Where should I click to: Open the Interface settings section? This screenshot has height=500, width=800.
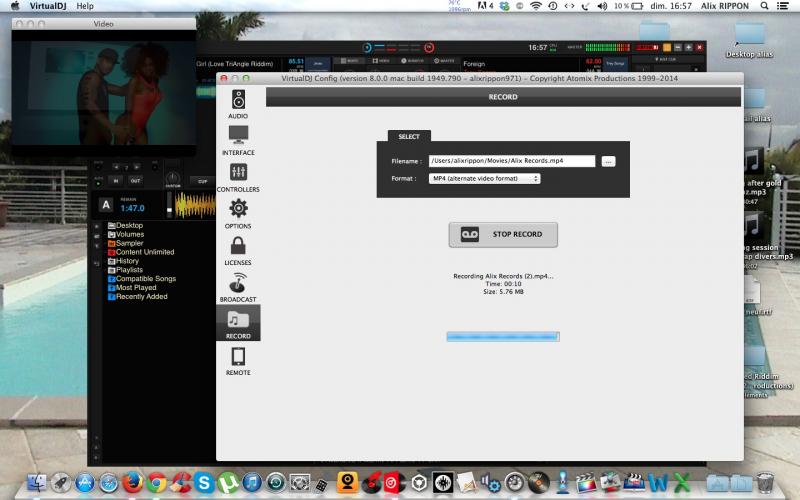click(x=238, y=140)
